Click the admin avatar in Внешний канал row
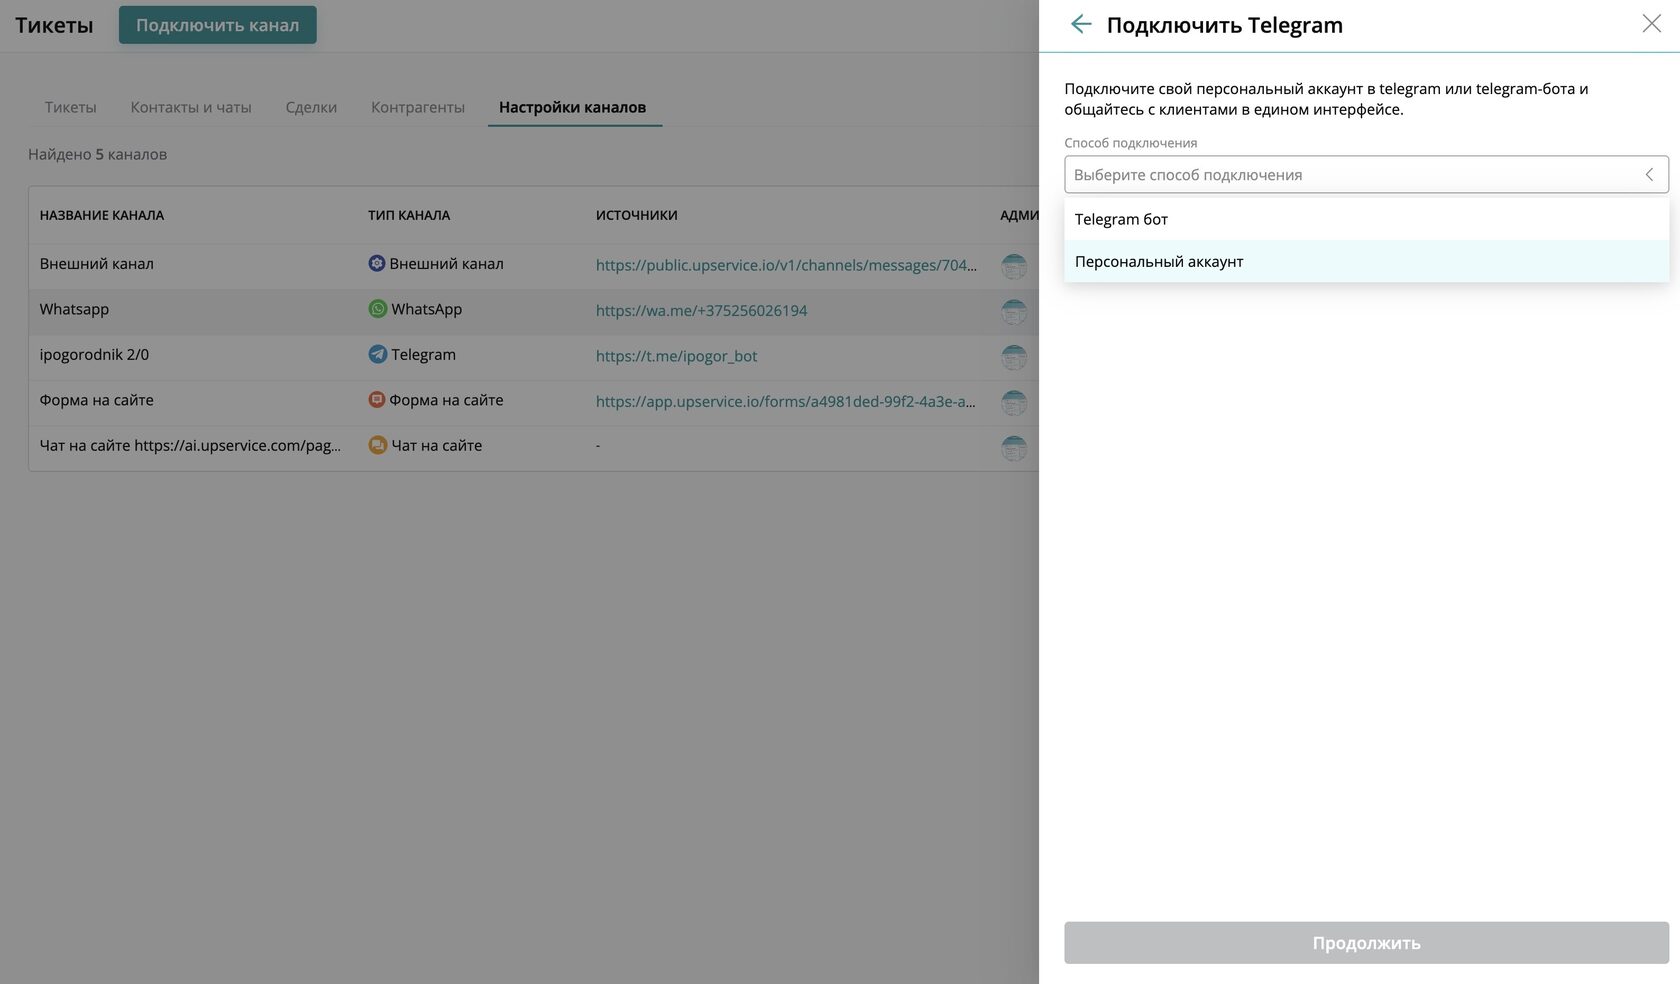The height and width of the screenshot is (984, 1680). [1014, 266]
